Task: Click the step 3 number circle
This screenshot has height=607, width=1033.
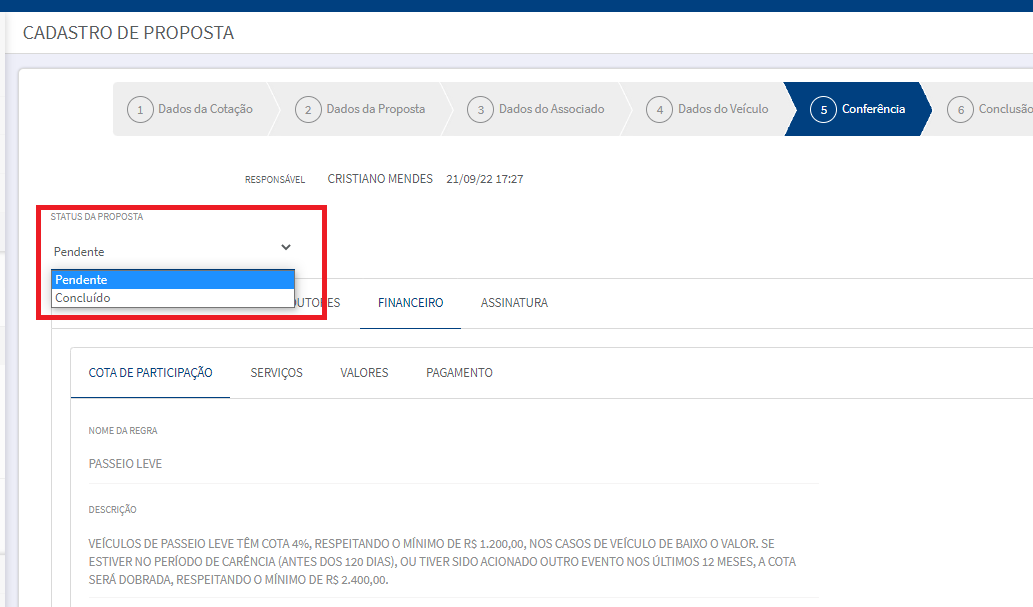Action: tap(480, 109)
